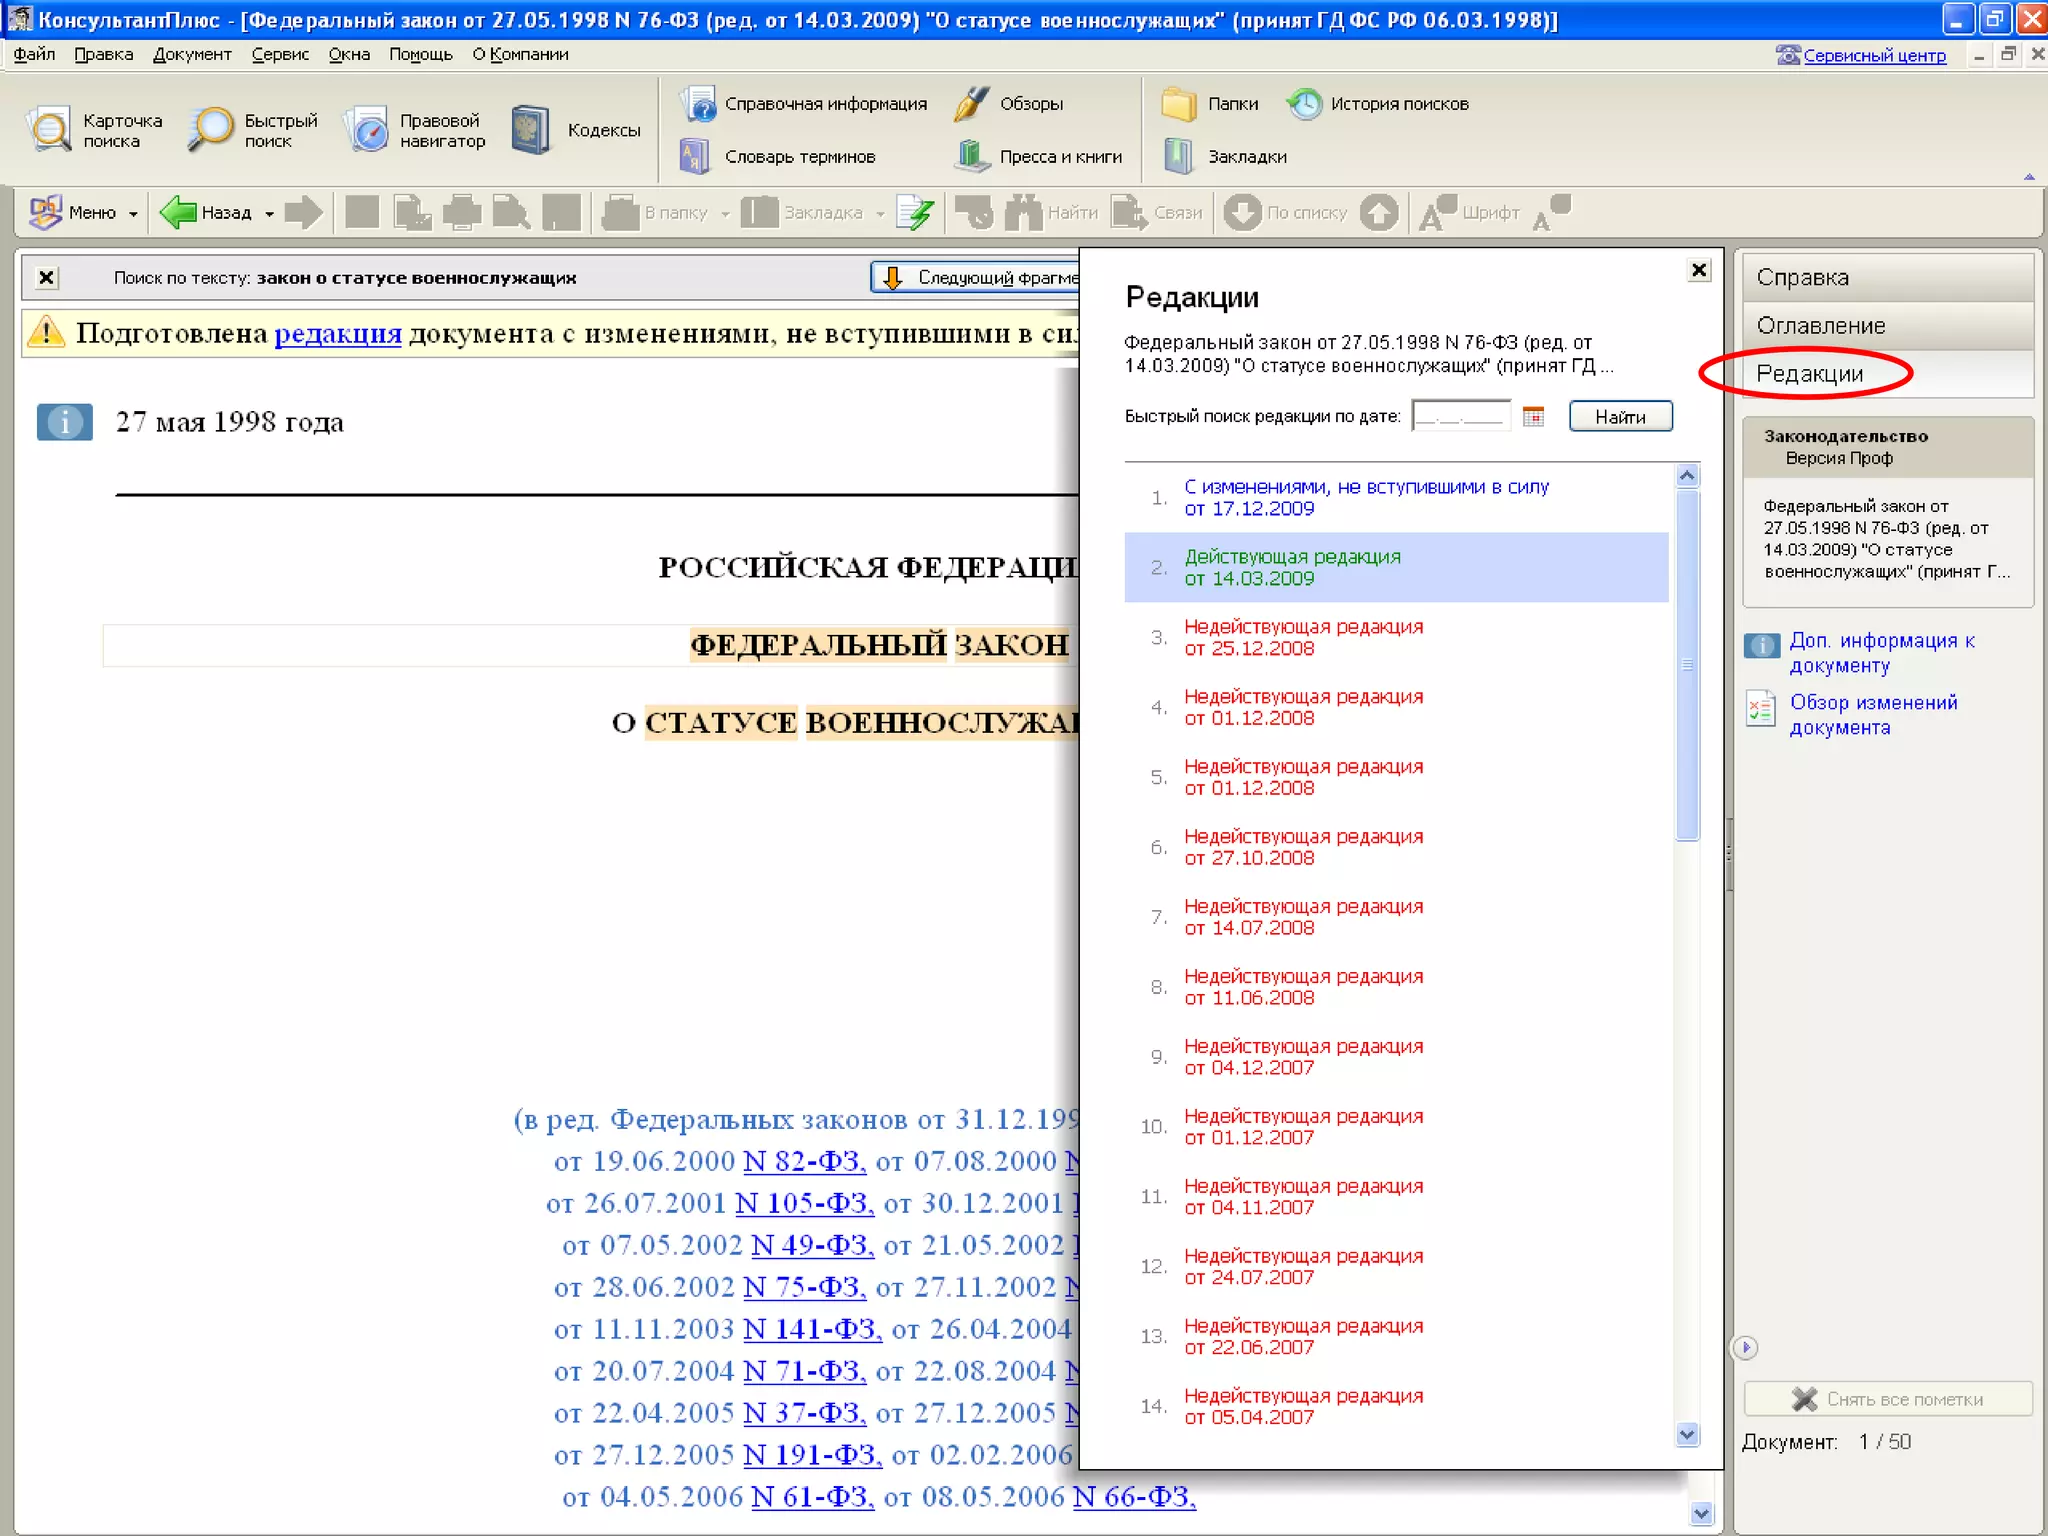
Task: Expand Меню dropdown arrow
Action: tap(133, 214)
